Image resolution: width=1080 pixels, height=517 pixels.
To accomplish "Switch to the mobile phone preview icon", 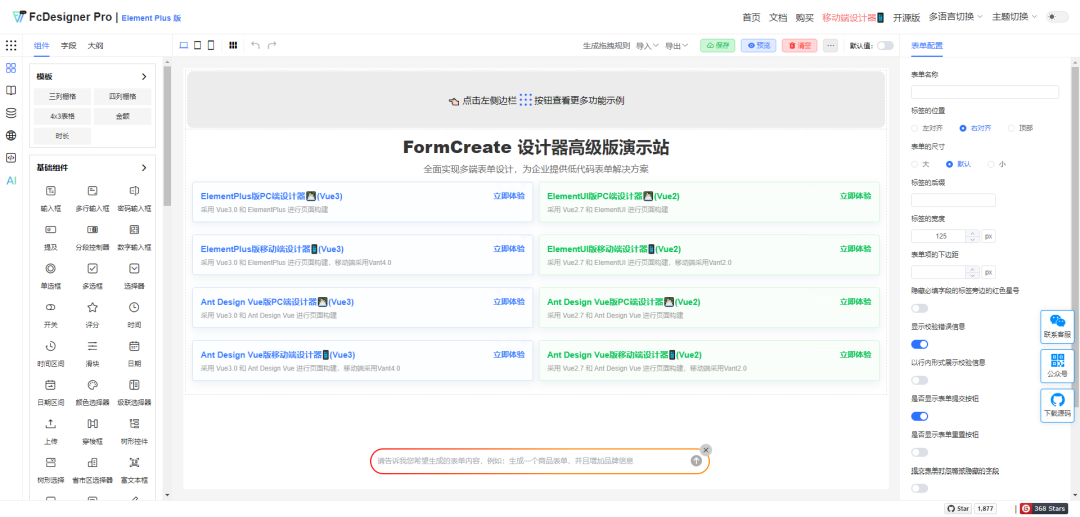I will pos(211,45).
